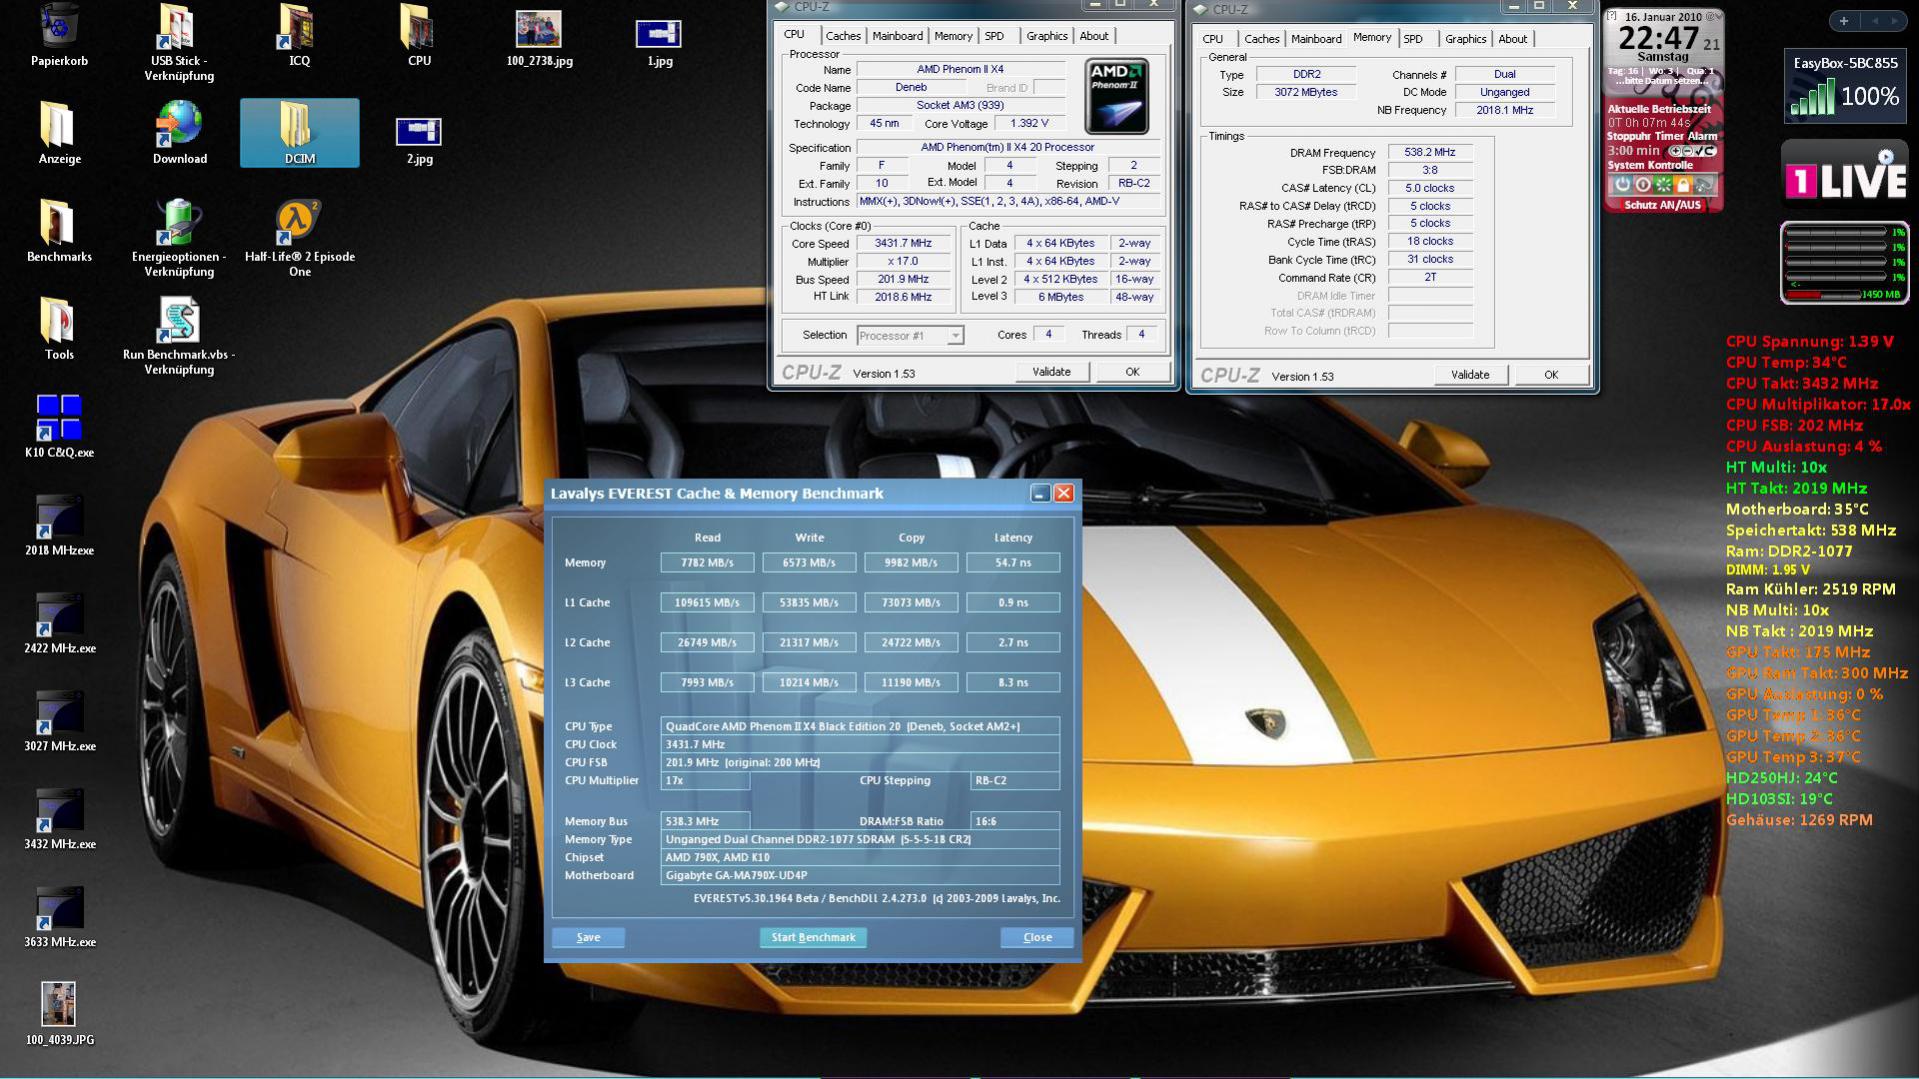Click the Core Voltage value 1.392 V

(1029, 124)
